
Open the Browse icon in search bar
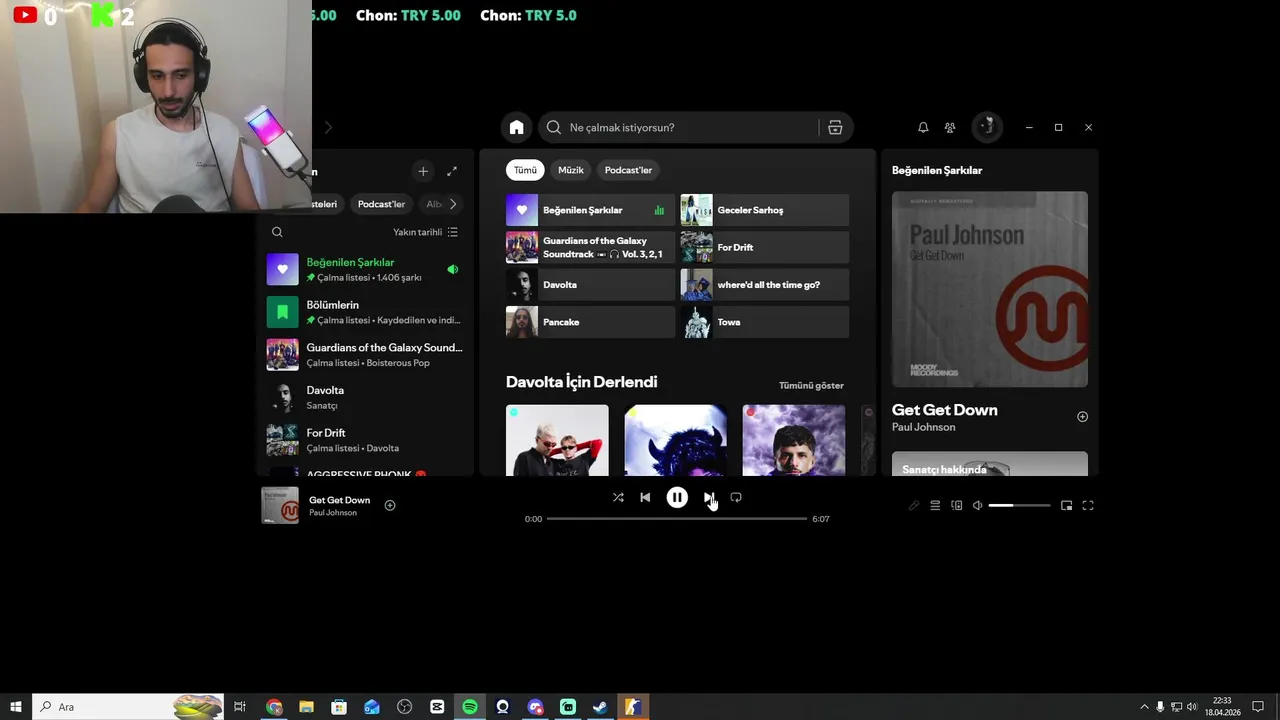tap(835, 127)
